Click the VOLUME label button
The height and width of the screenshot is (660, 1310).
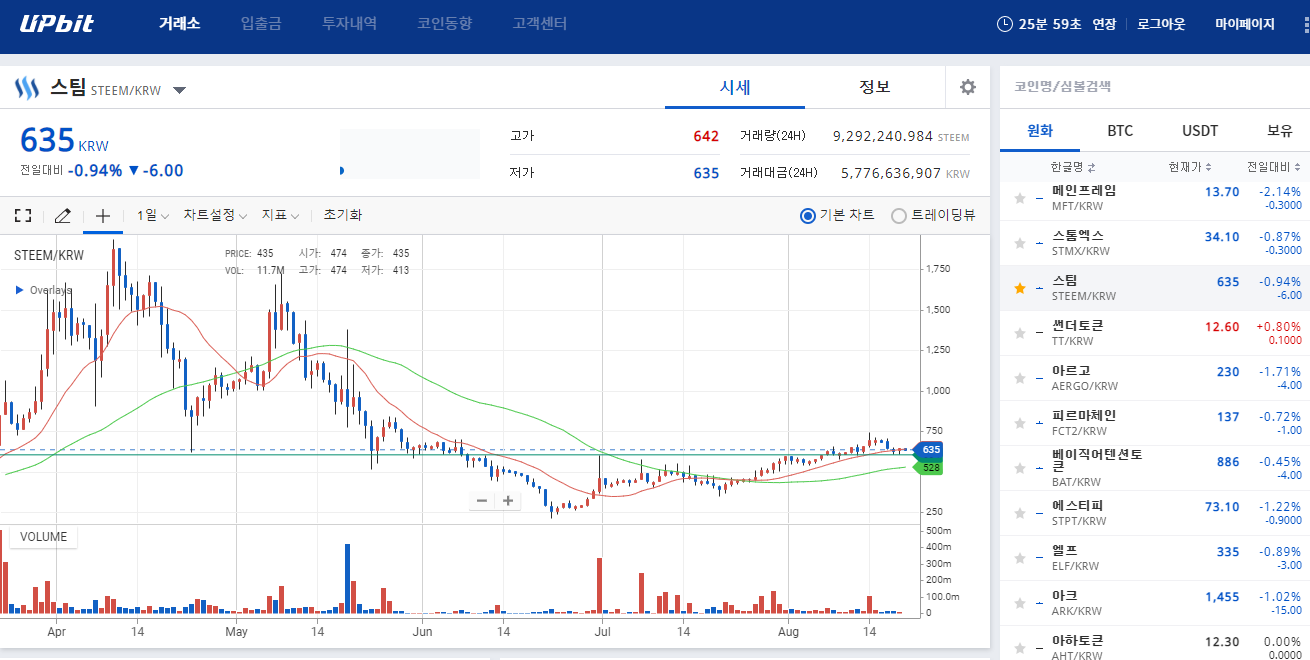[x=43, y=537]
